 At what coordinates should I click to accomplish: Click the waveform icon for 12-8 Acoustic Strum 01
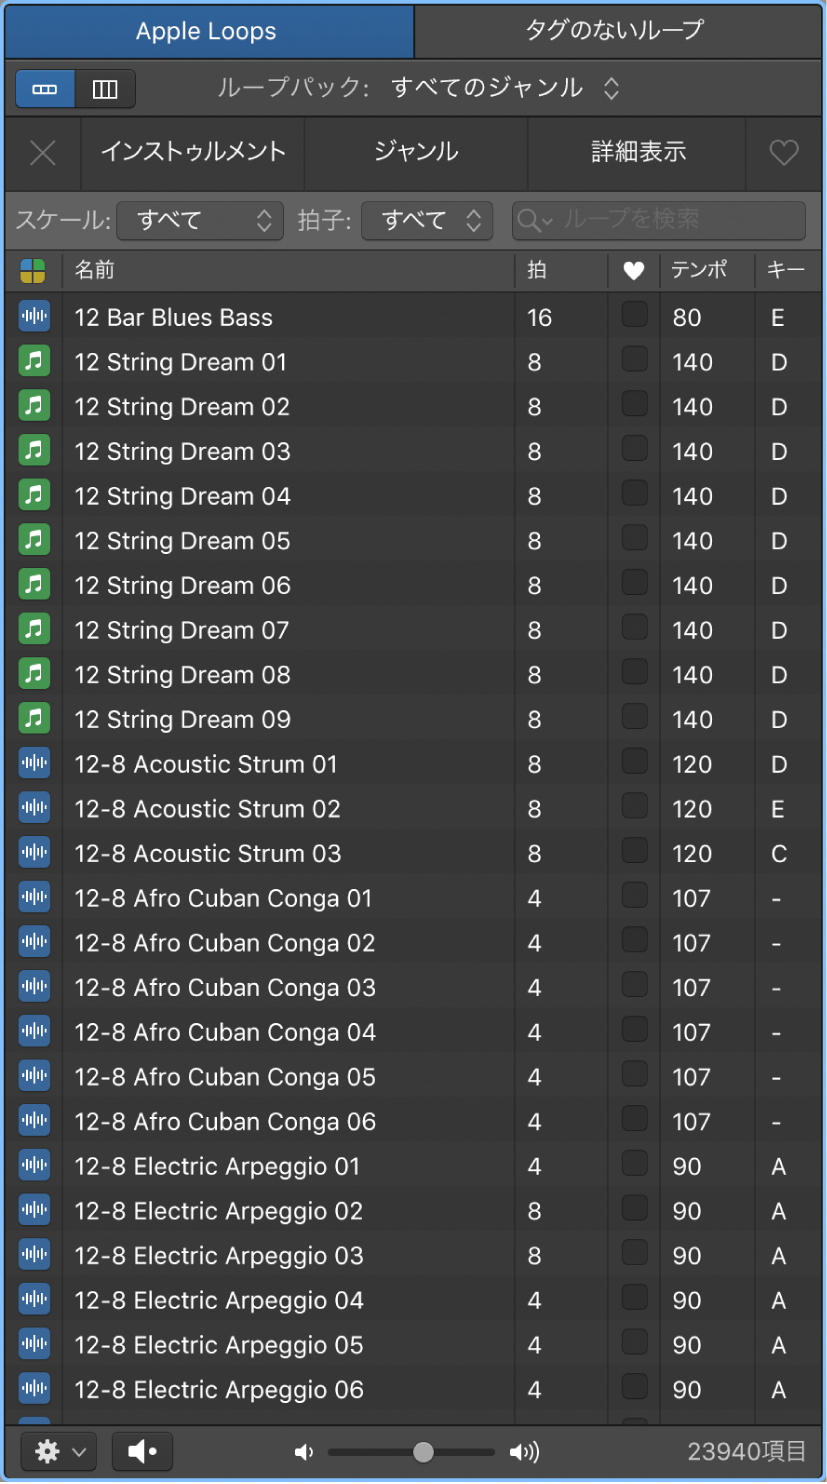pyautogui.click(x=34, y=764)
